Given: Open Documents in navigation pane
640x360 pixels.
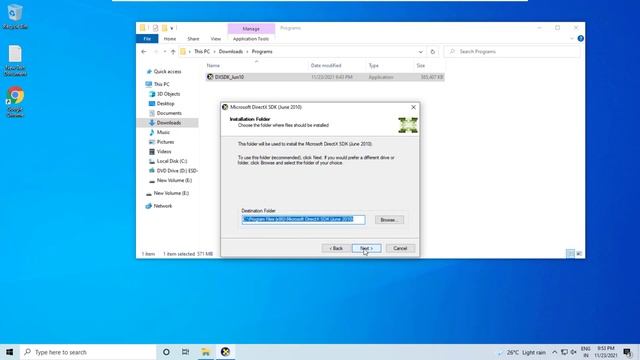Looking at the screenshot, I should coord(169,113).
